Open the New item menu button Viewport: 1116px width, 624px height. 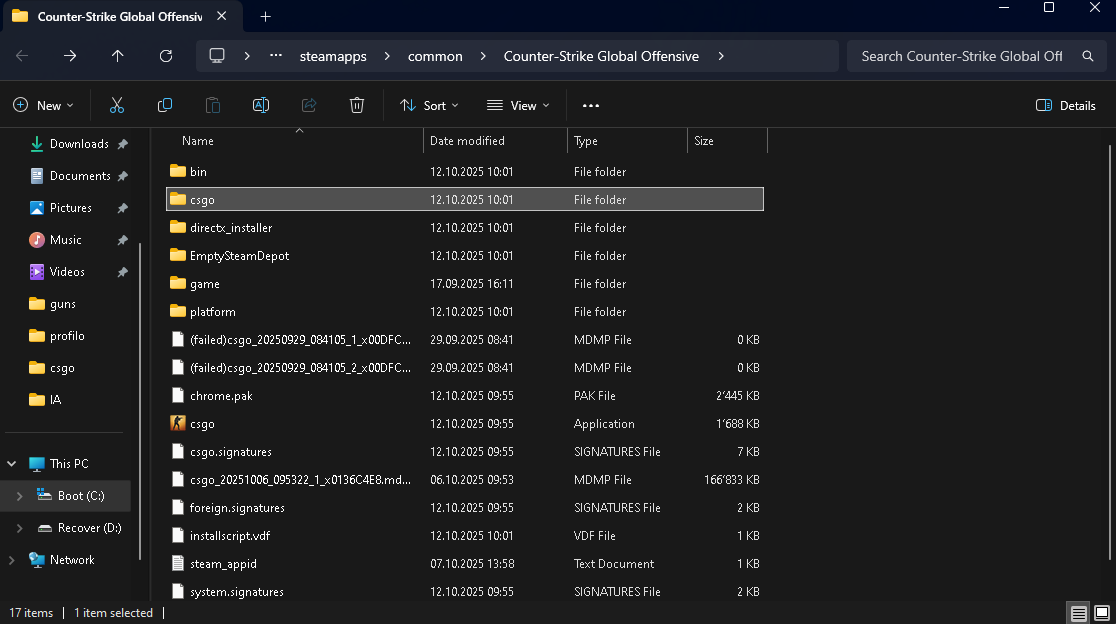click(44, 105)
